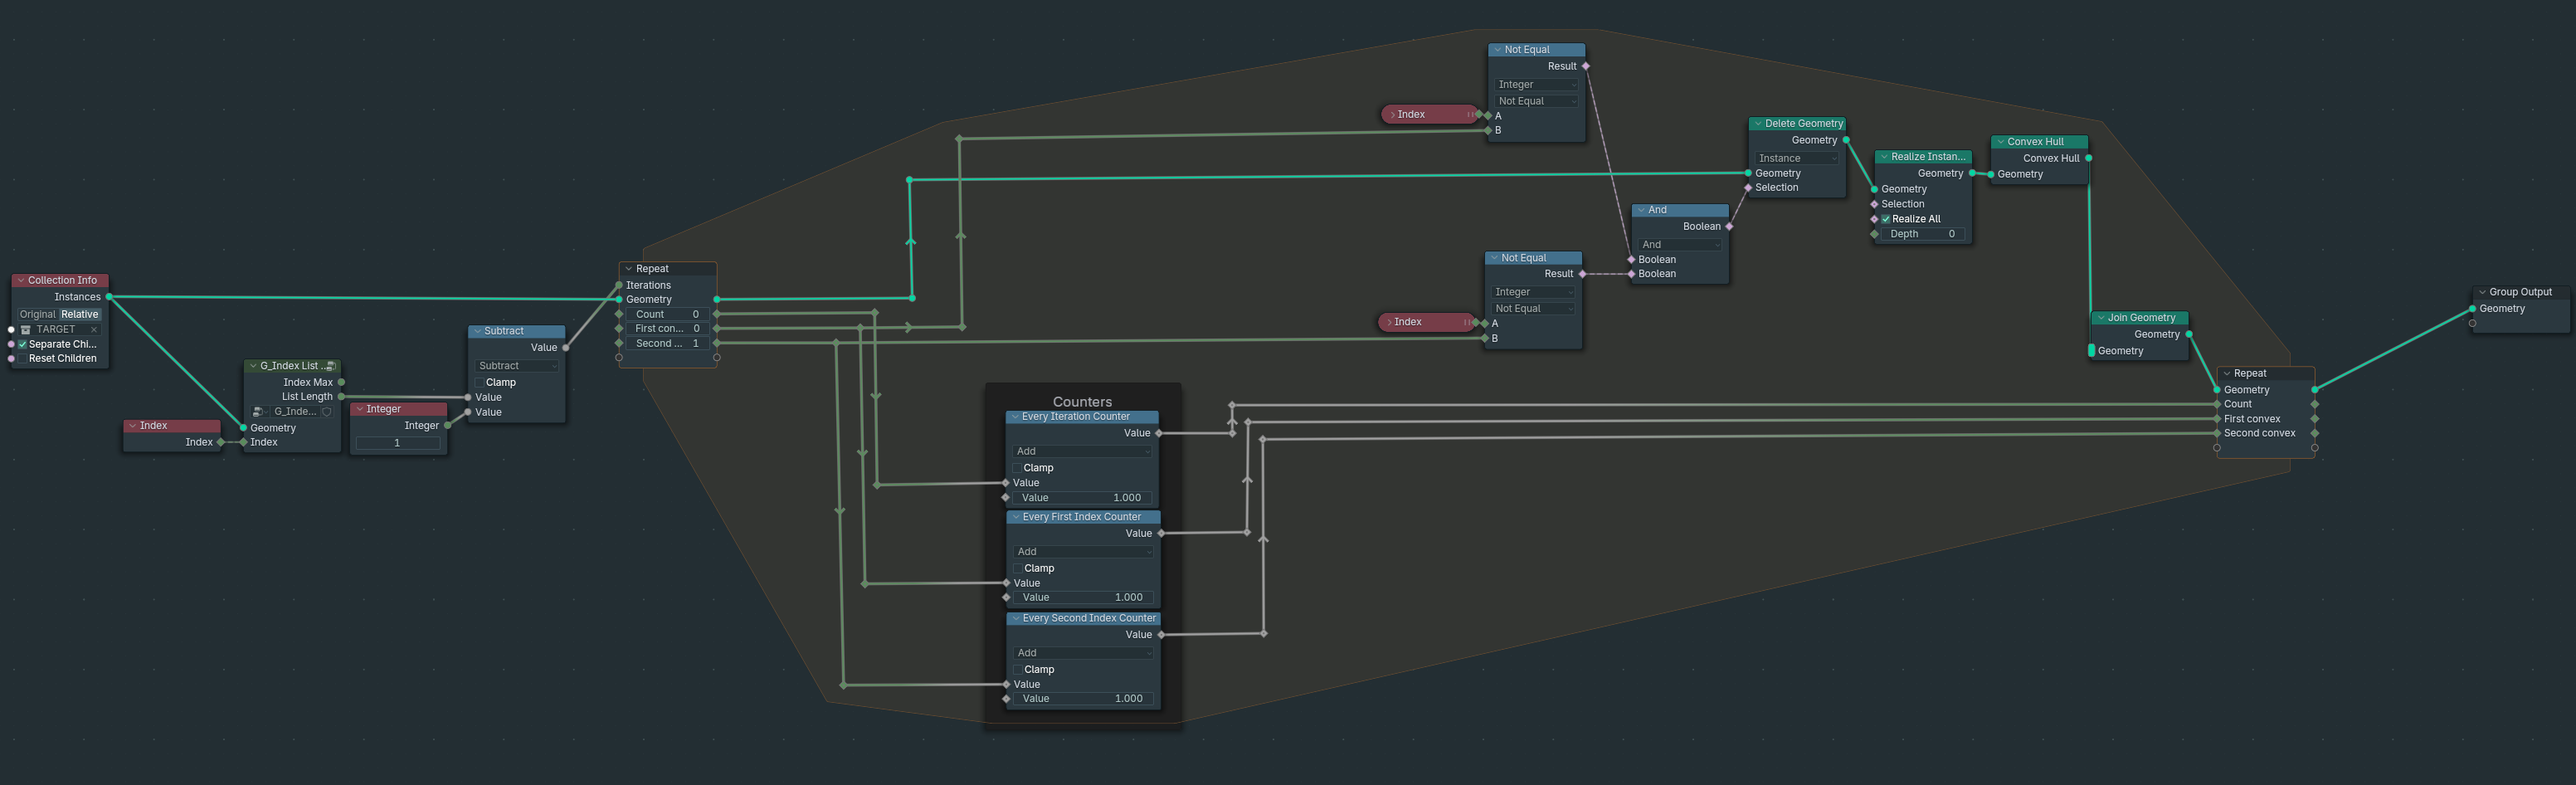Switch Collection Info transform to Original
Screen dimensions: 2576x785
38,314
